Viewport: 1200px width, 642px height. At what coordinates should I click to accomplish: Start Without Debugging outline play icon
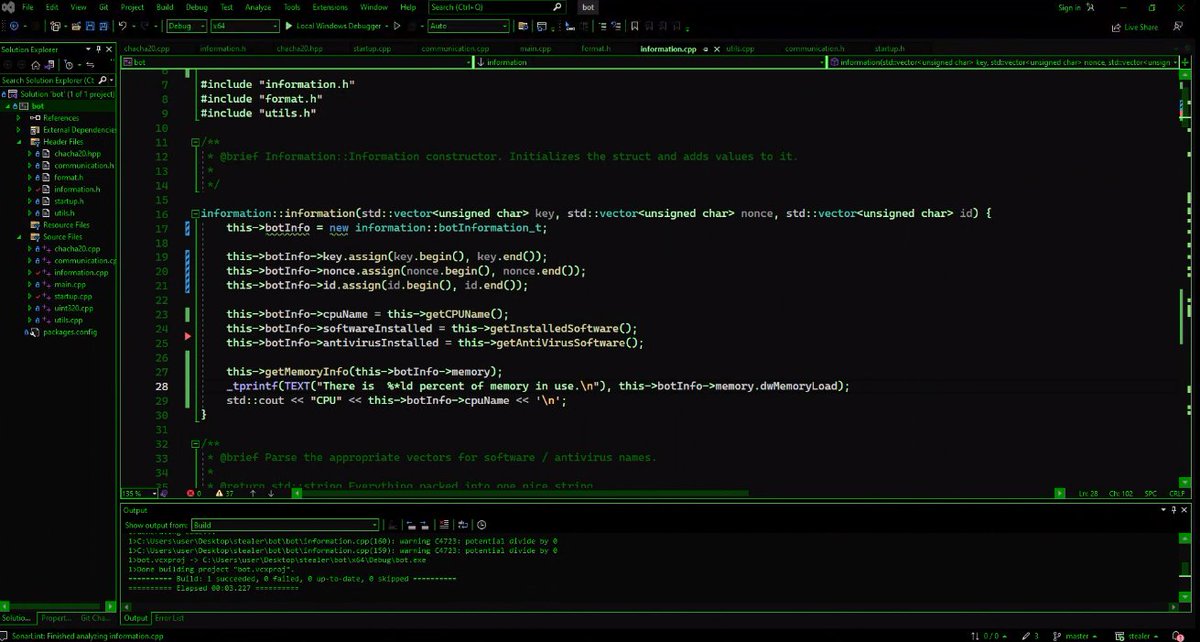397,25
